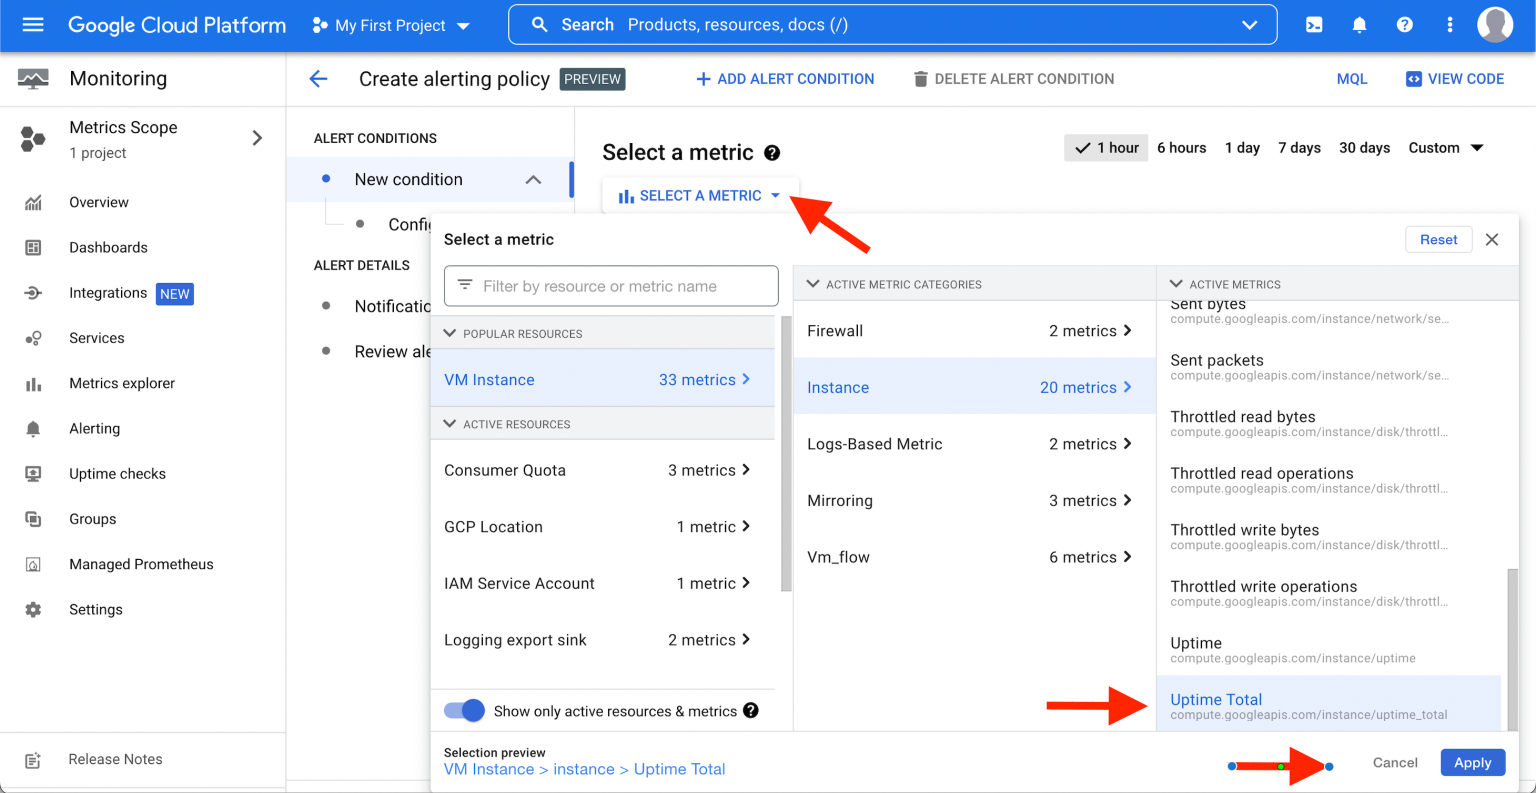Select Consumer Quota resource

tap(602, 470)
